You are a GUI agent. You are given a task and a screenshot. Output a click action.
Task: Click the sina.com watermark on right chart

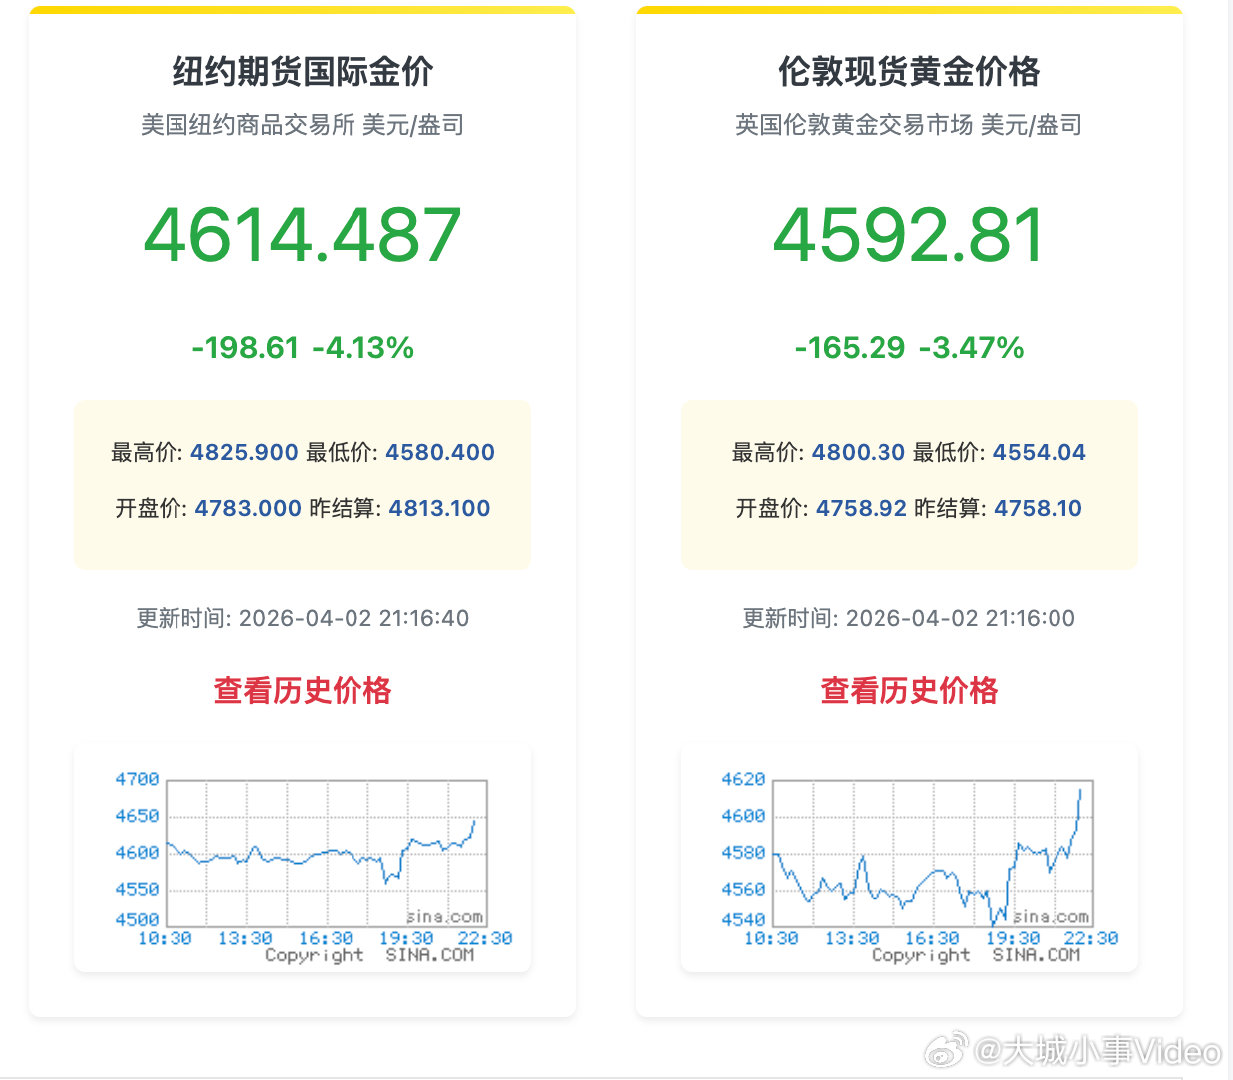[x=1051, y=916]
